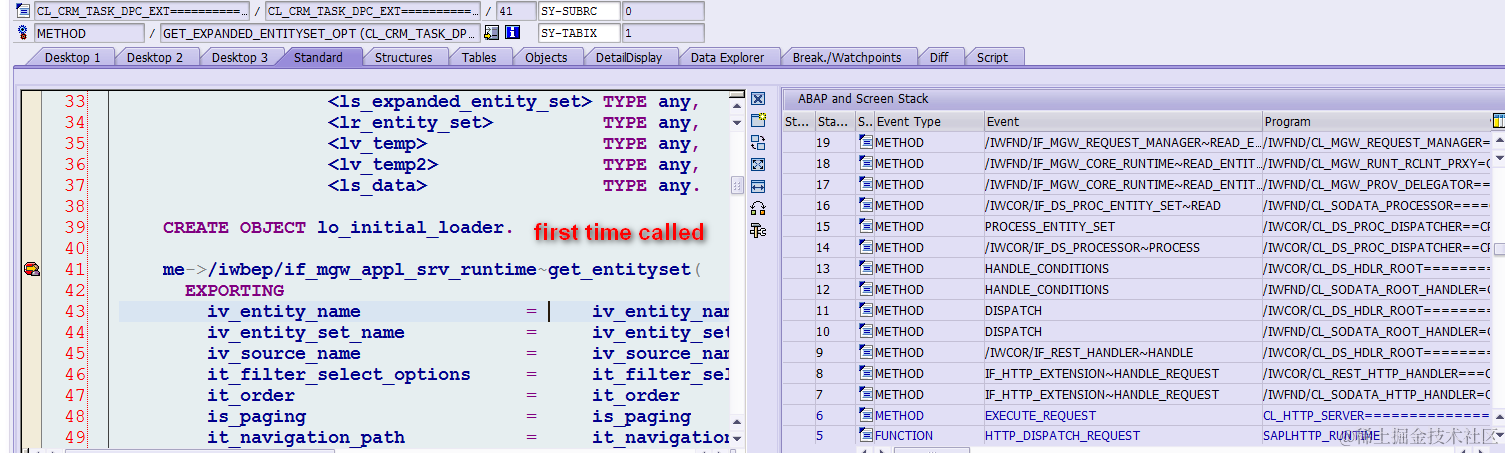
Task: Open the Objects tab
Action: [x=546, y=57]
